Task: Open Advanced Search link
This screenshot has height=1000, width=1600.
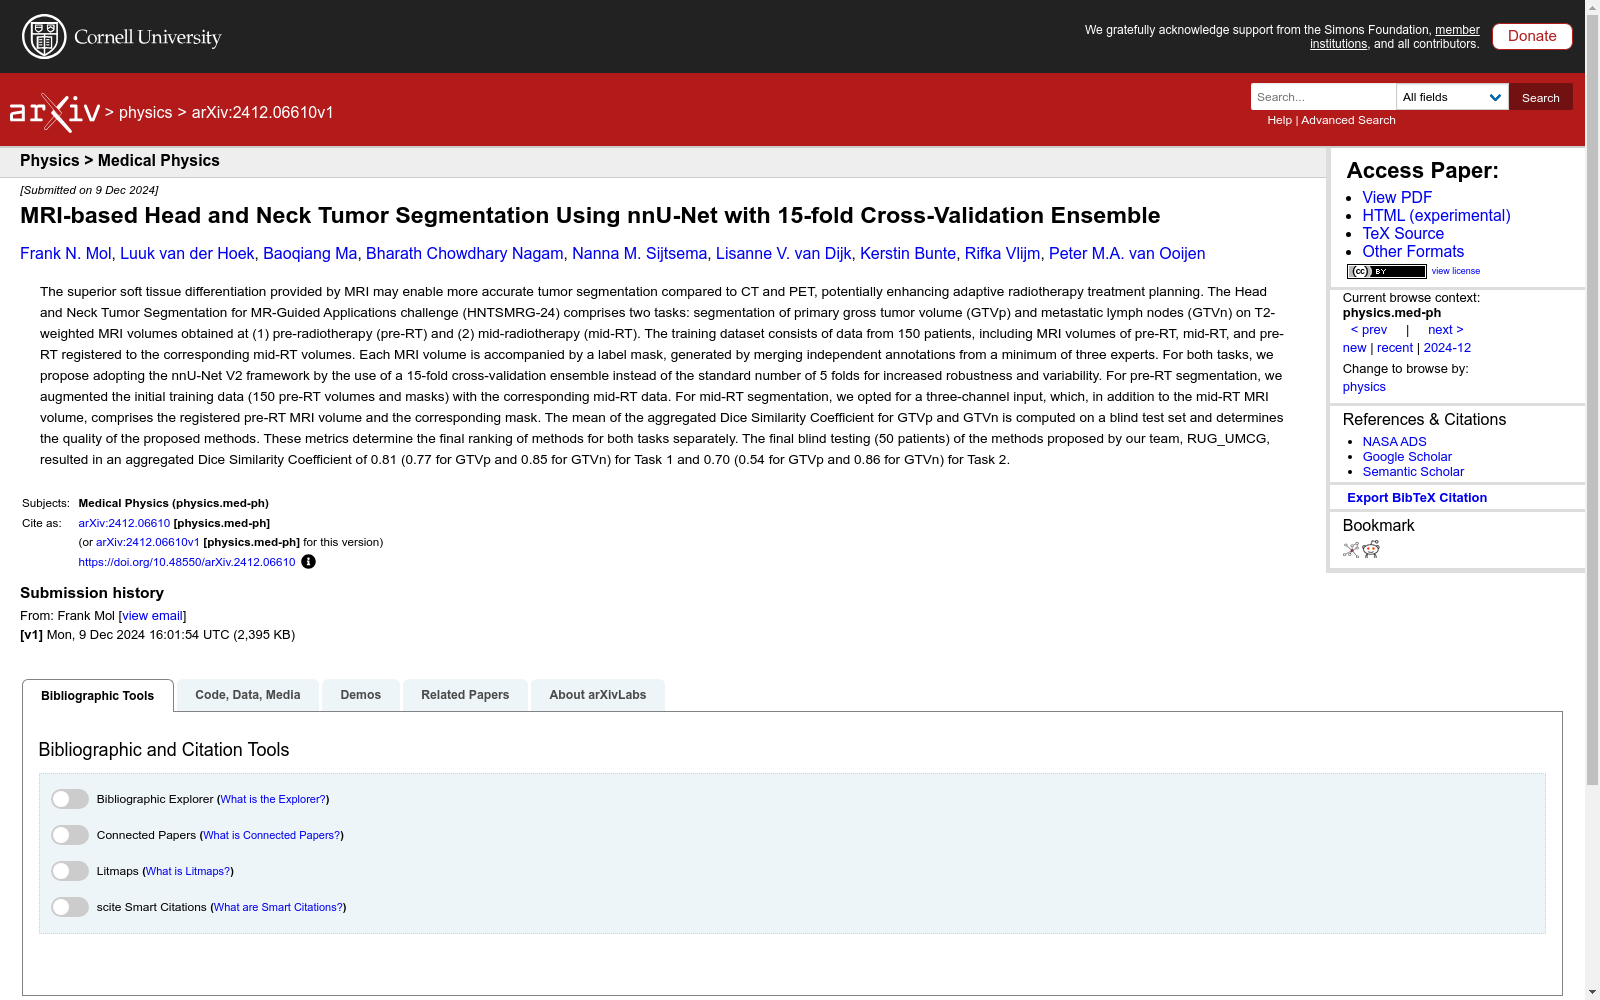Action: pos(1348,120)
